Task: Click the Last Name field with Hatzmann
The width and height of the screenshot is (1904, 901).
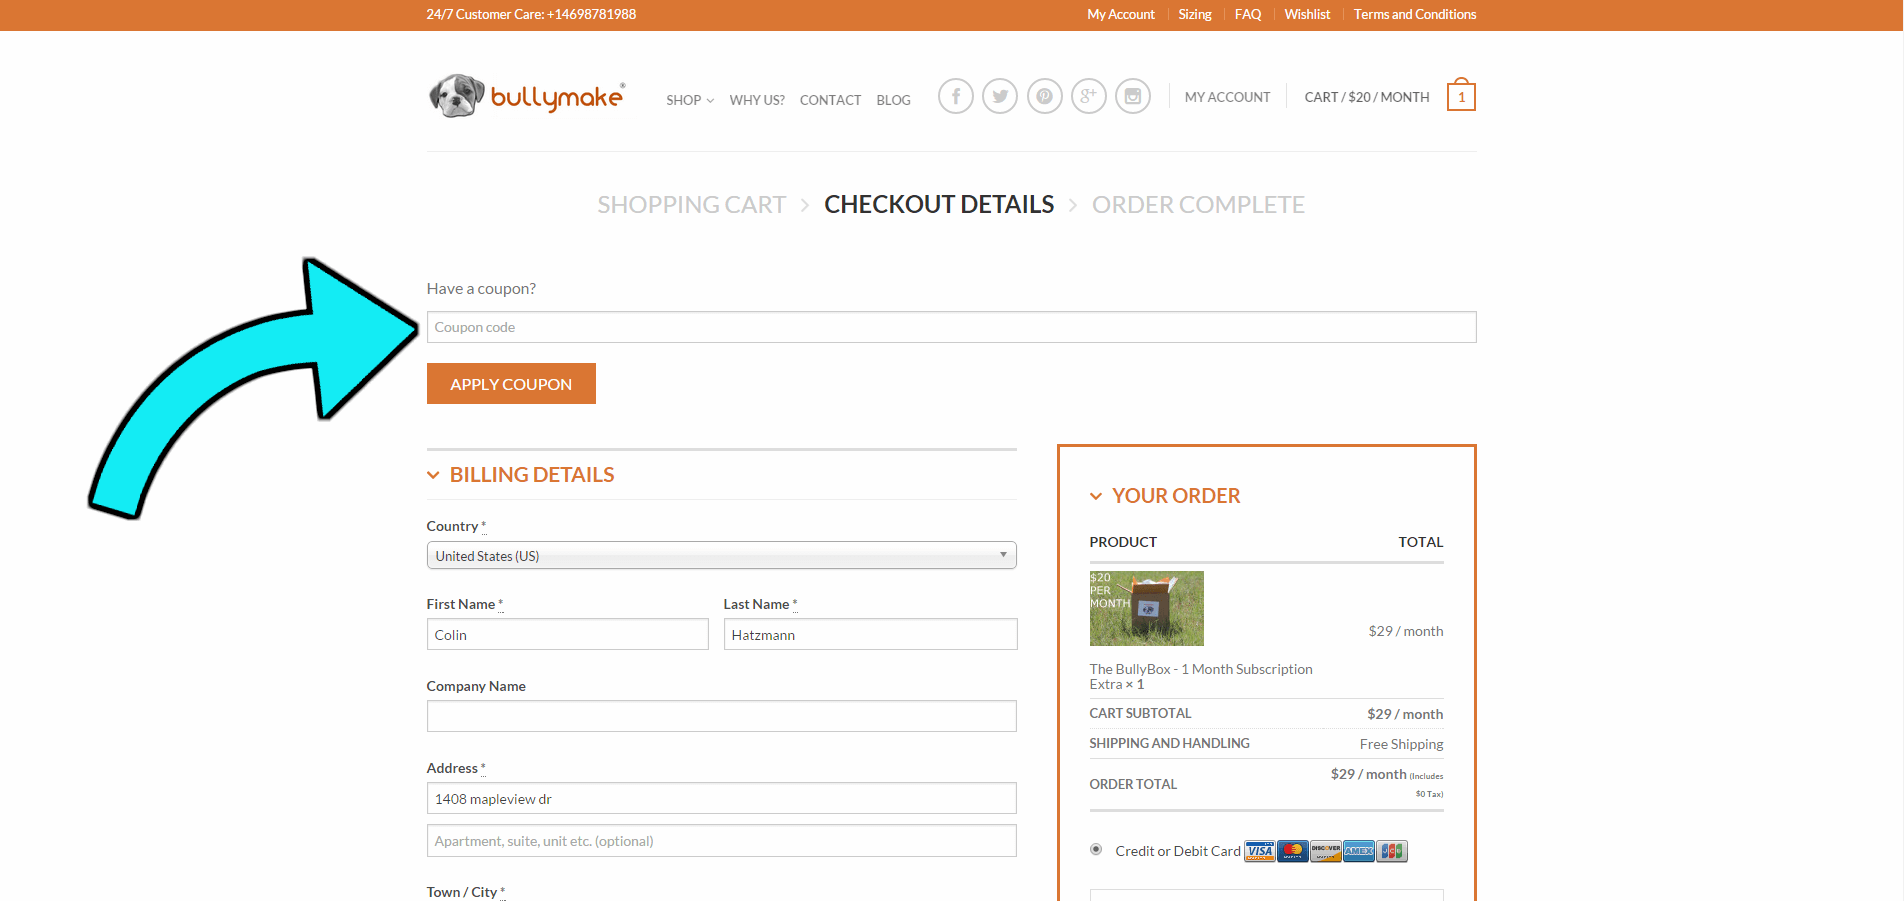Action: [x=870, y=634]
